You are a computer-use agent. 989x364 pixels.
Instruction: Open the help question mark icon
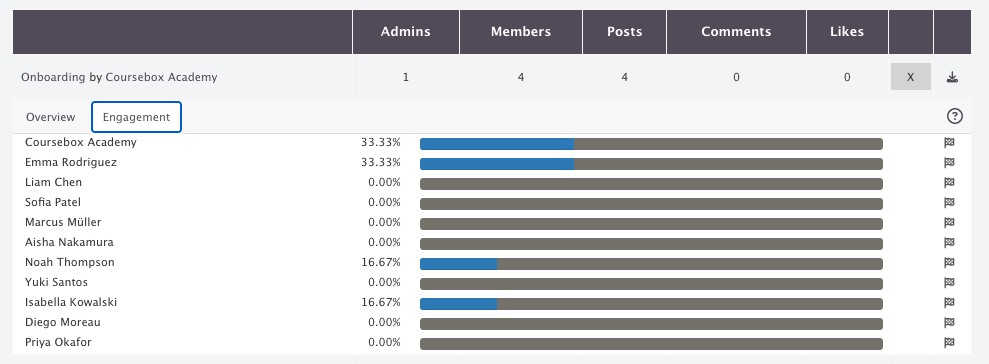[x=955, y=116]
